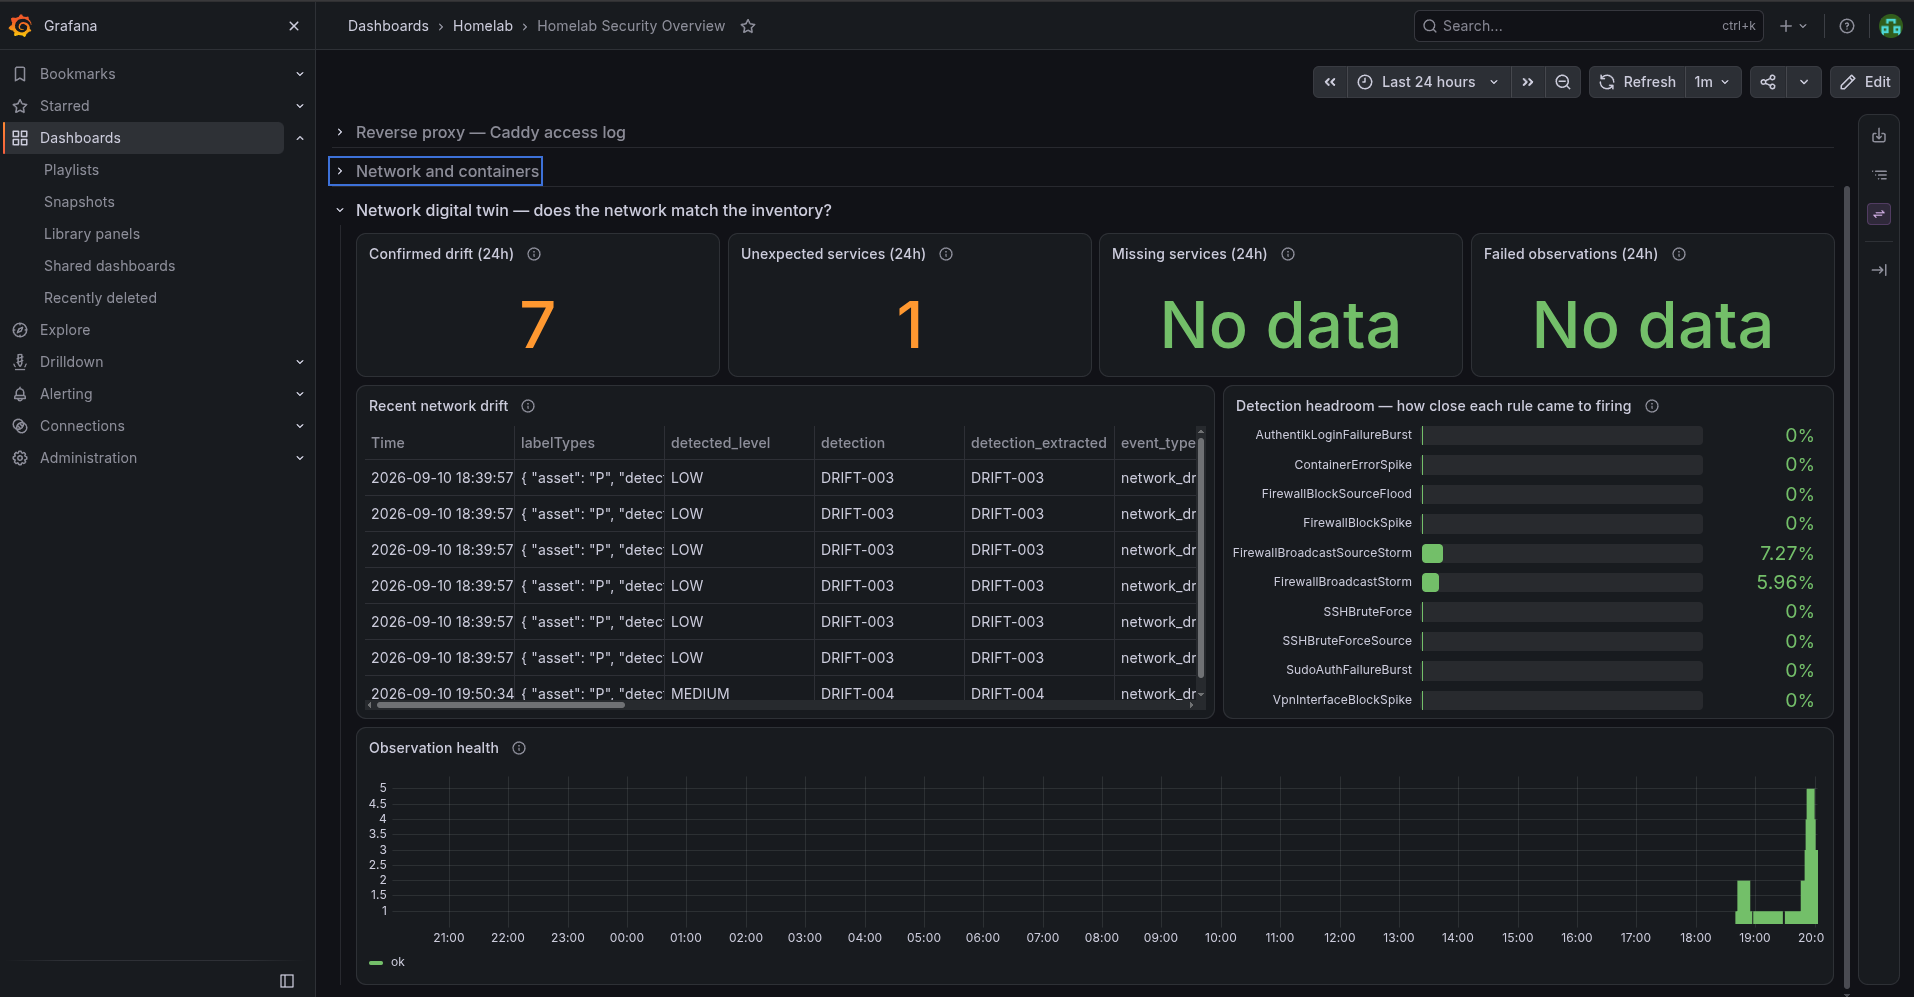1914x997 pixels.
Task: Open the 1m refresh interval dropdown
Action: point(1713,82)
